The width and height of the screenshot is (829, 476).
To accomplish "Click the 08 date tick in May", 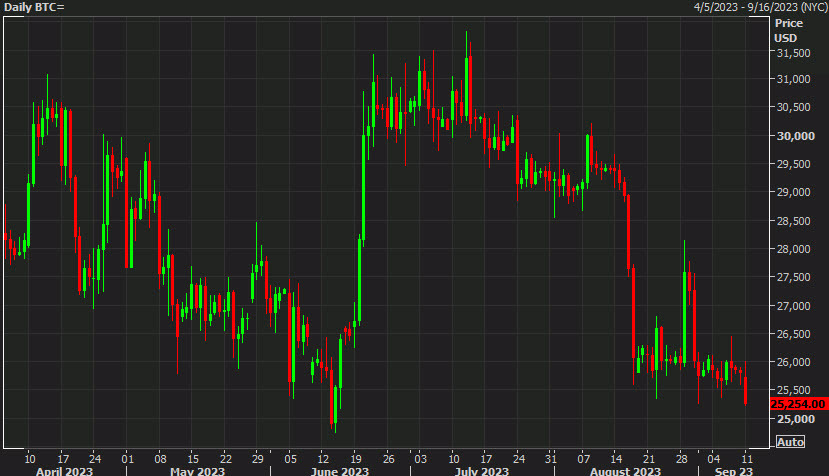I will pyautogui.click(x=160, y=459).
